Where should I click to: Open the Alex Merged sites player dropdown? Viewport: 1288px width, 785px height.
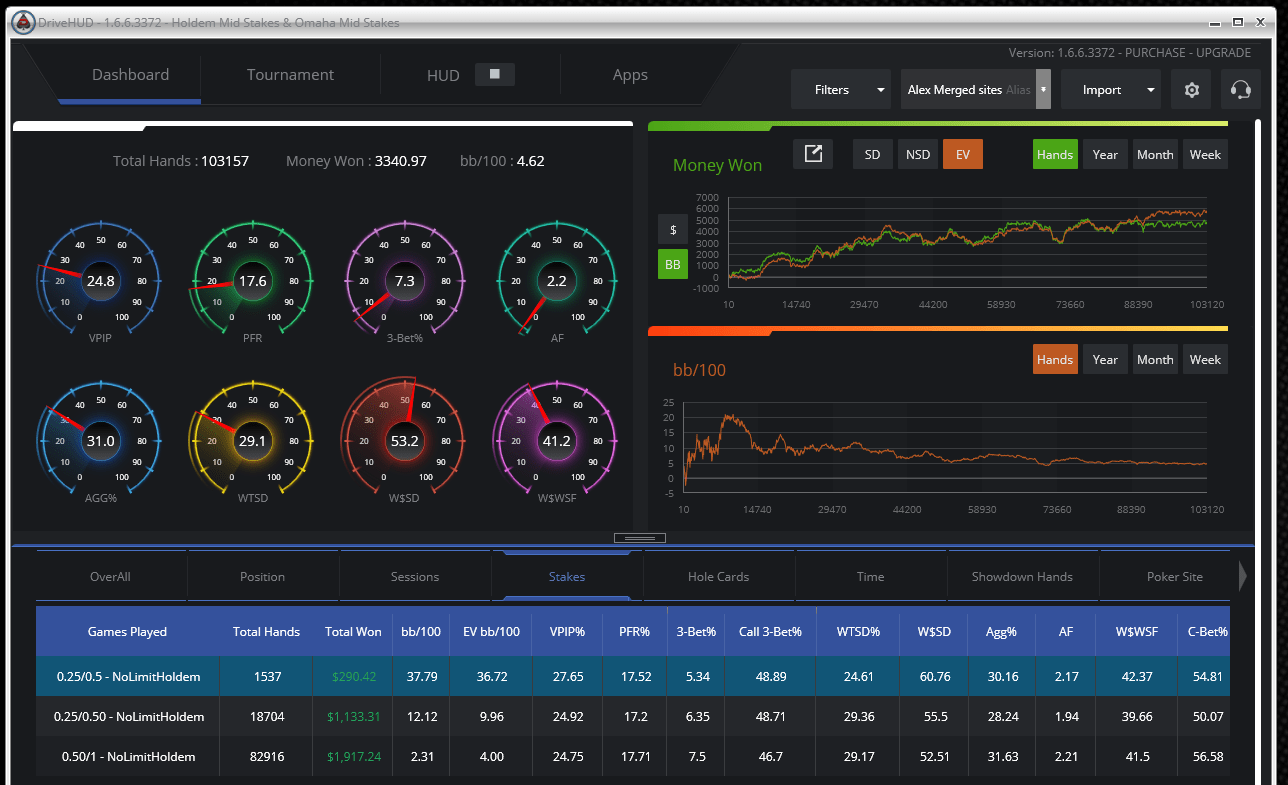[x=976, y=90]
